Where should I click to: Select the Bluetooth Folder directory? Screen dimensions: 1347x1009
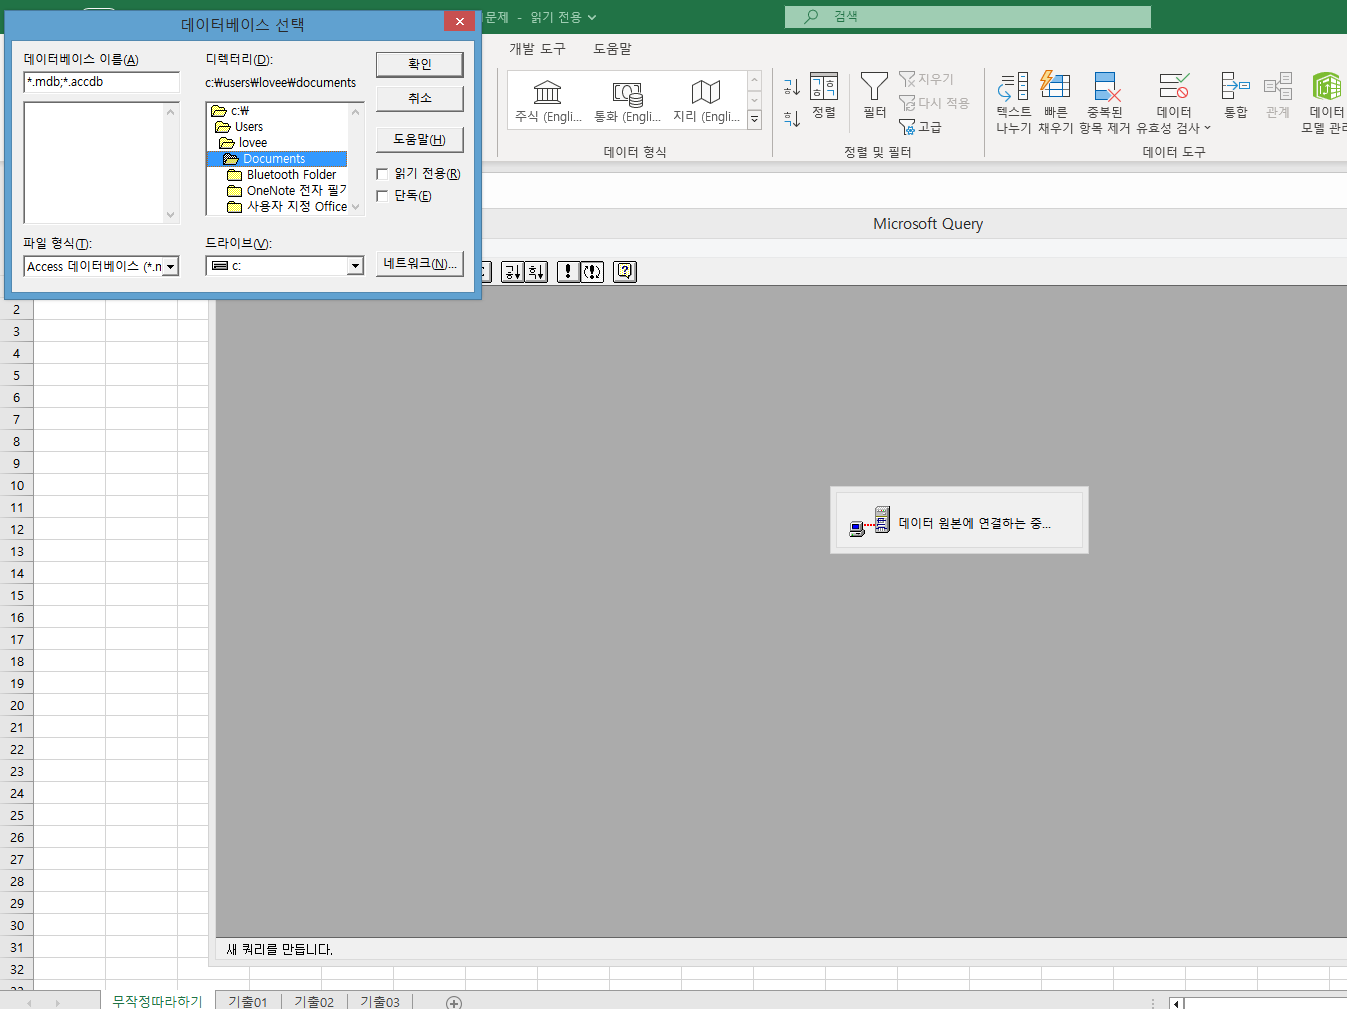[291, 175]
